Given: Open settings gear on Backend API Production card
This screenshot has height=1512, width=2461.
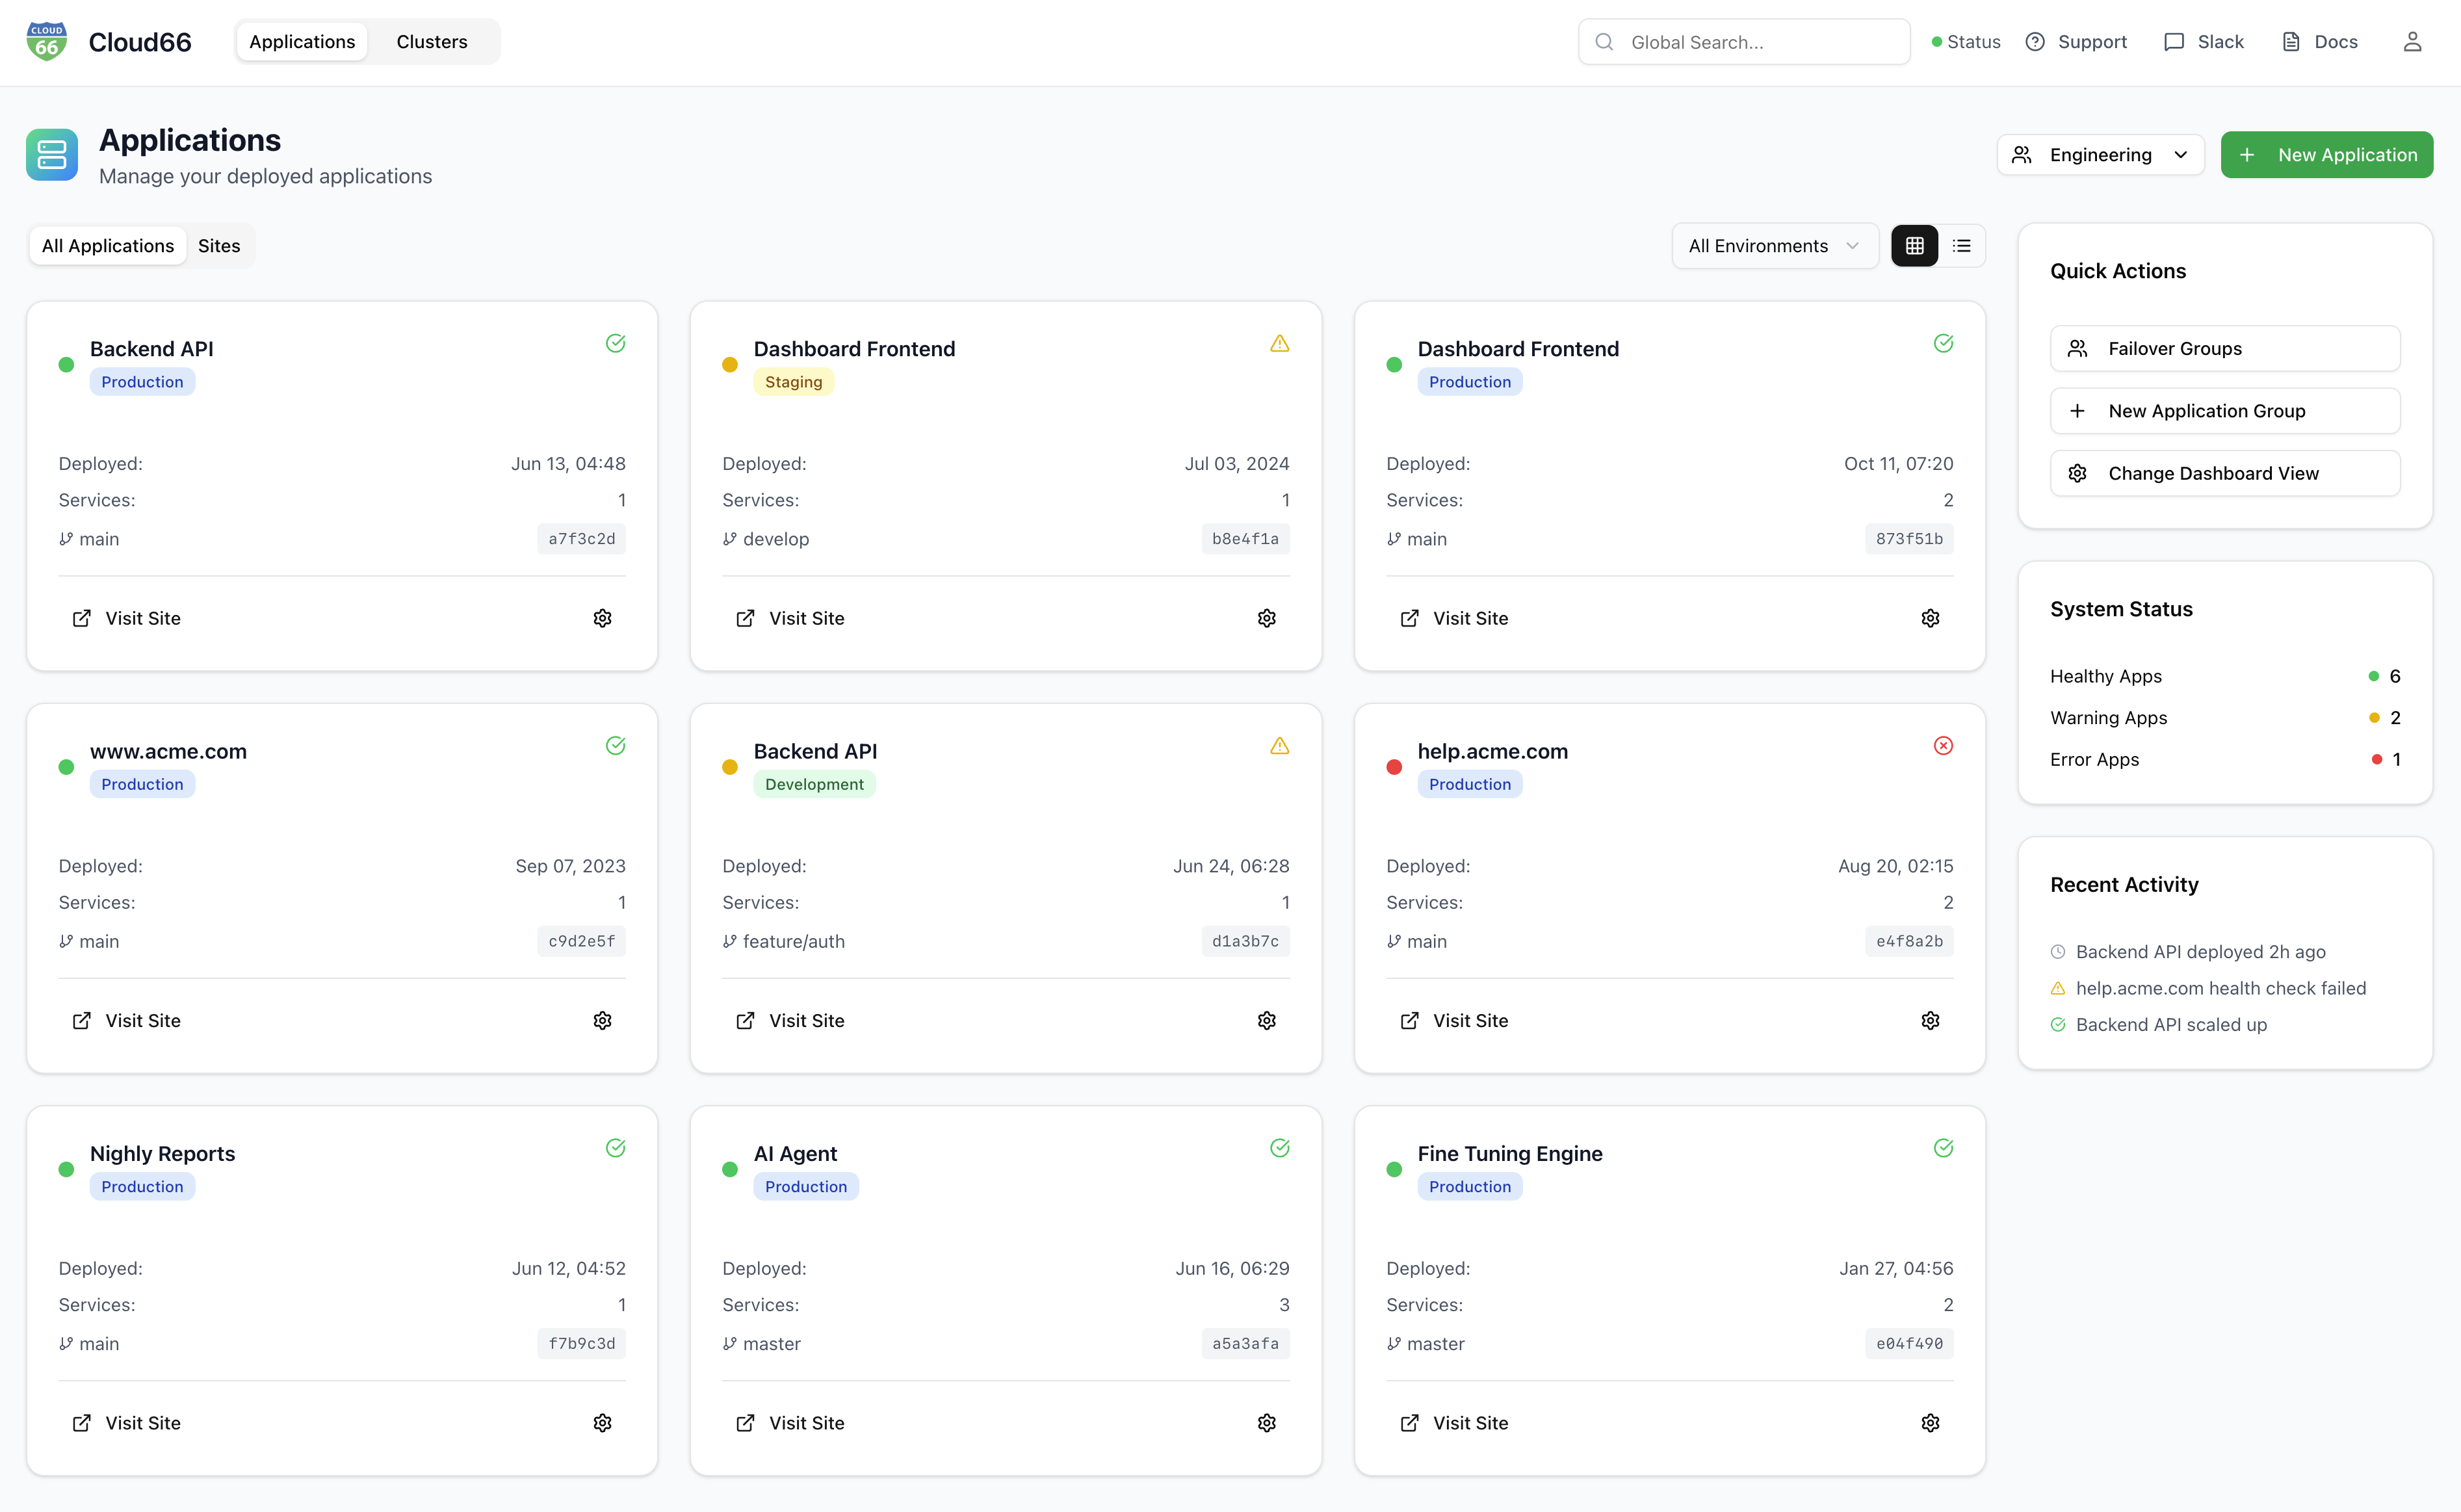Looking at the screenshot, I should [602, 618].
